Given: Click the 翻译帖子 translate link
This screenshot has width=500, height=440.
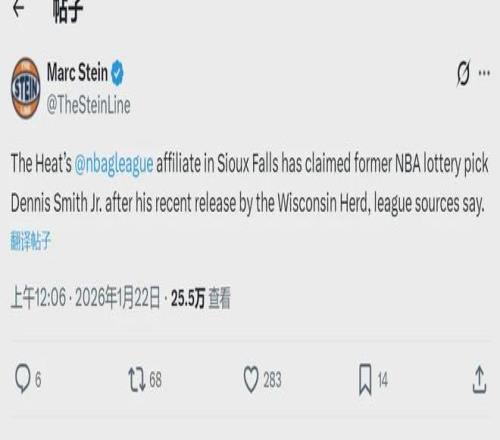Looking at the screenshot, I should click(30, 240).
